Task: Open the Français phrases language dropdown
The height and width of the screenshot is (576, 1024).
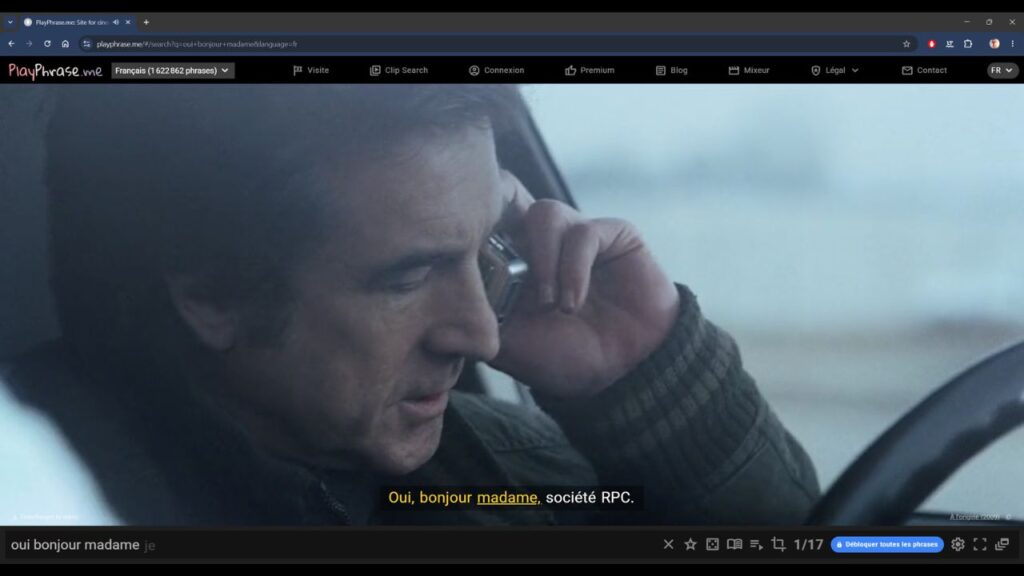Action: point(172,71)
